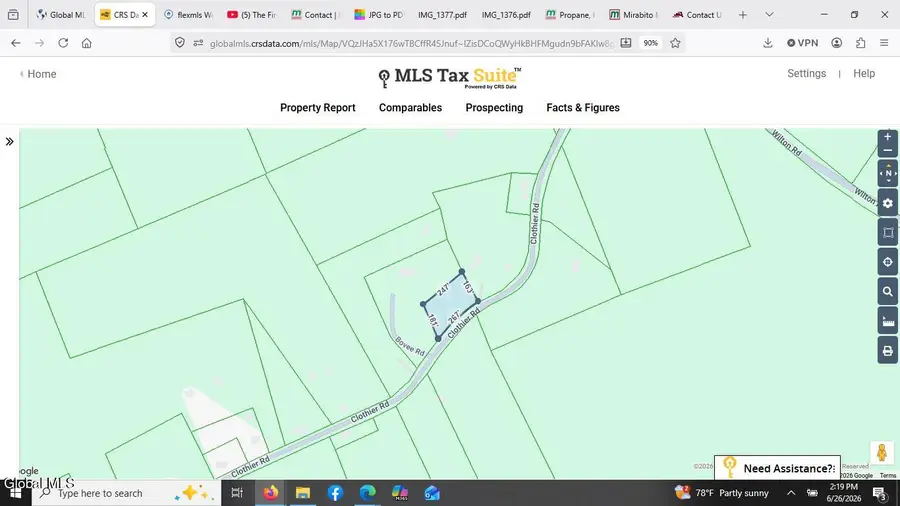The image size is (900, 506).
Task: Open Settings in the page header
Action: point(806,73)
